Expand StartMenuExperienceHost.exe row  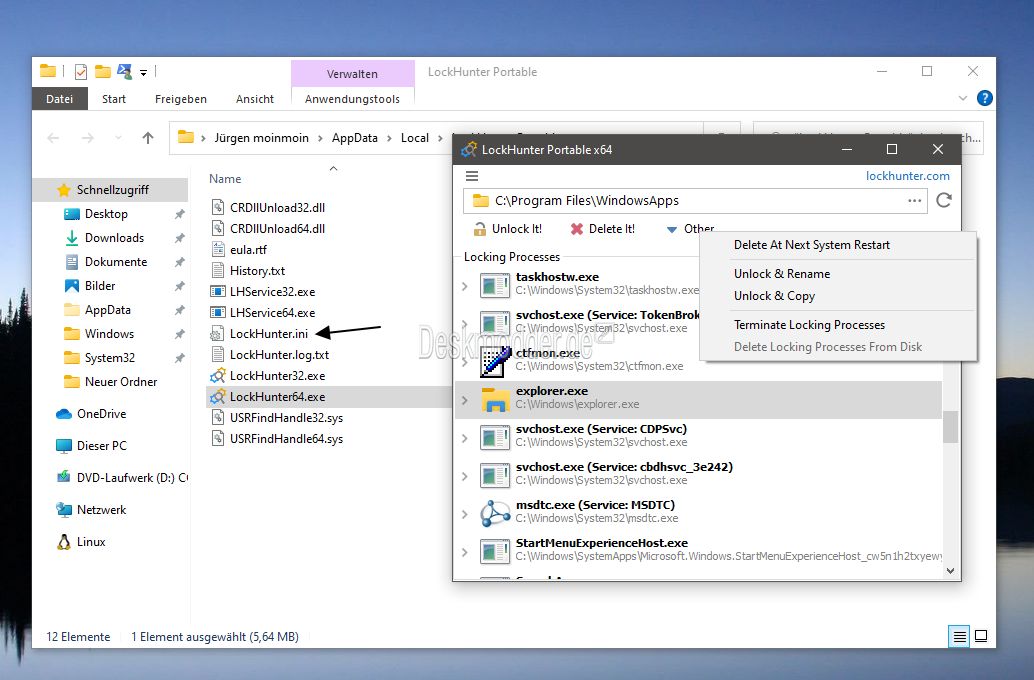[465, 552]
